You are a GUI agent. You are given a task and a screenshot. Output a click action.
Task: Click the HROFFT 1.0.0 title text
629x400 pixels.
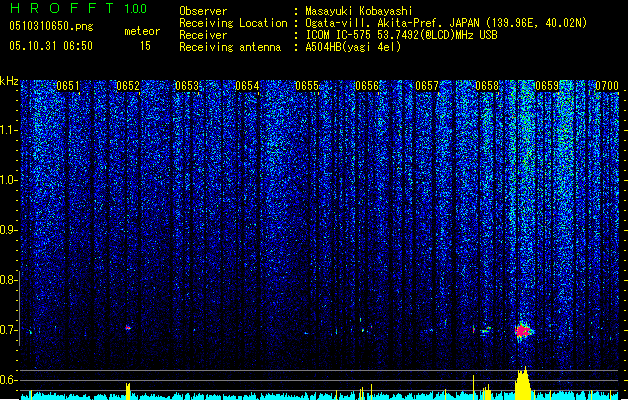tap(78, 8)
